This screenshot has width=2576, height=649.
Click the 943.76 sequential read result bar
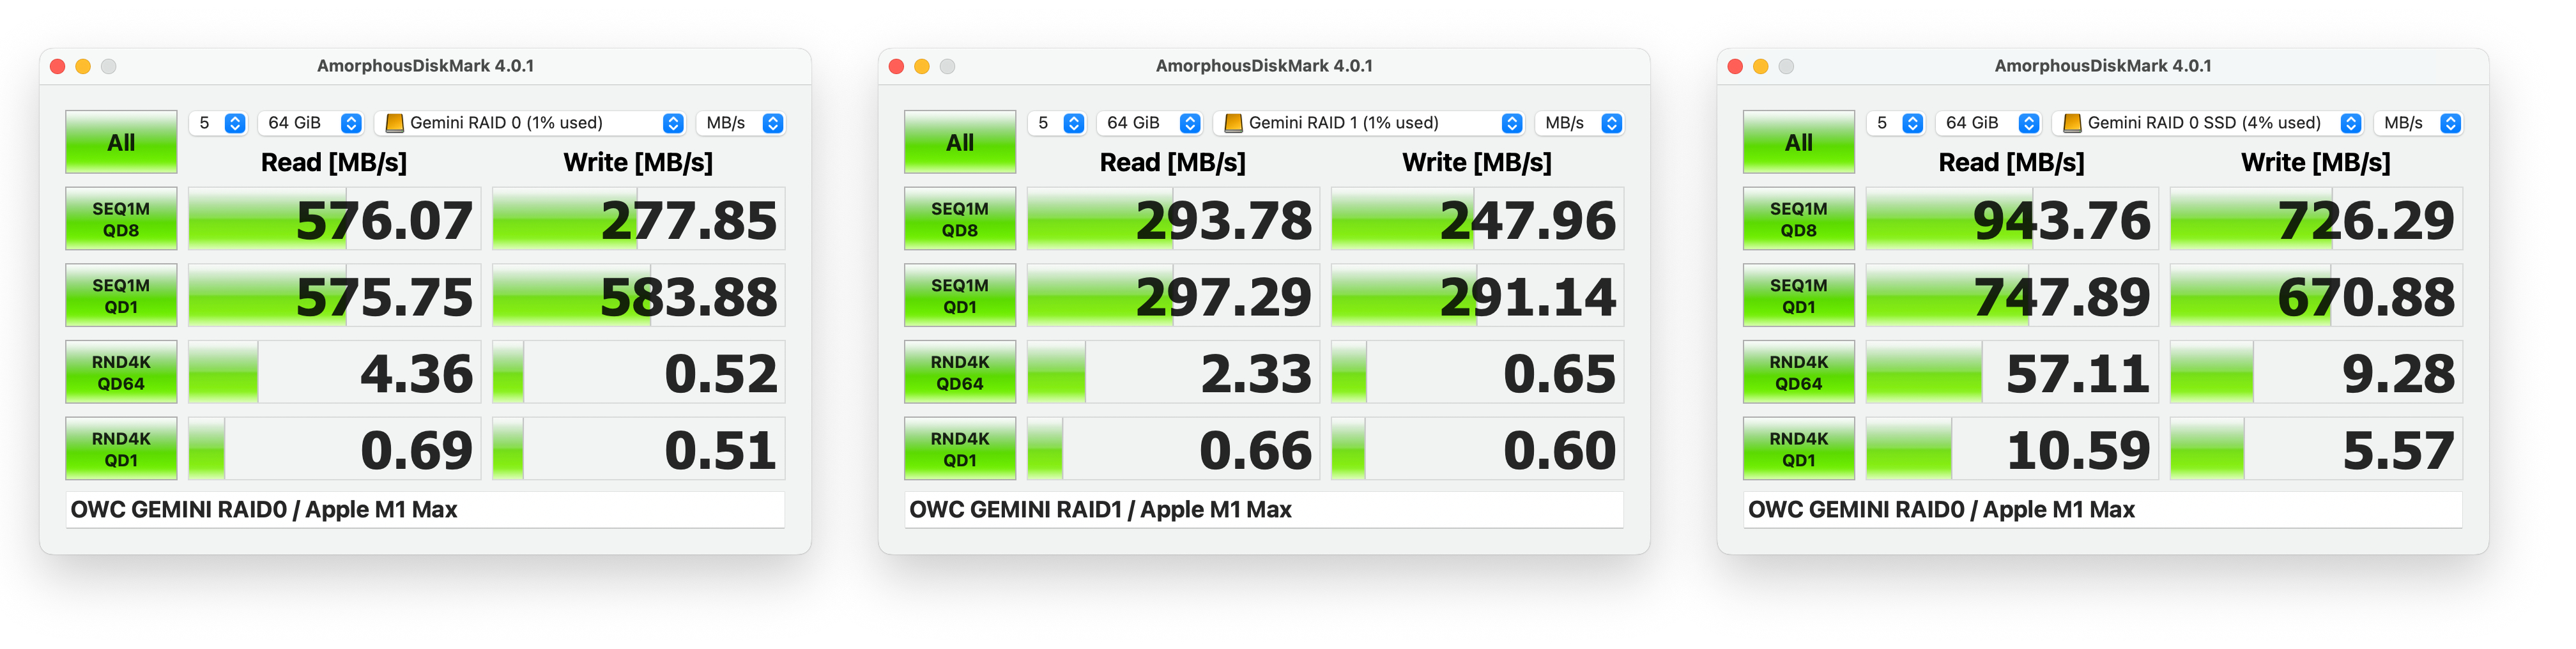click(2010, 220)
